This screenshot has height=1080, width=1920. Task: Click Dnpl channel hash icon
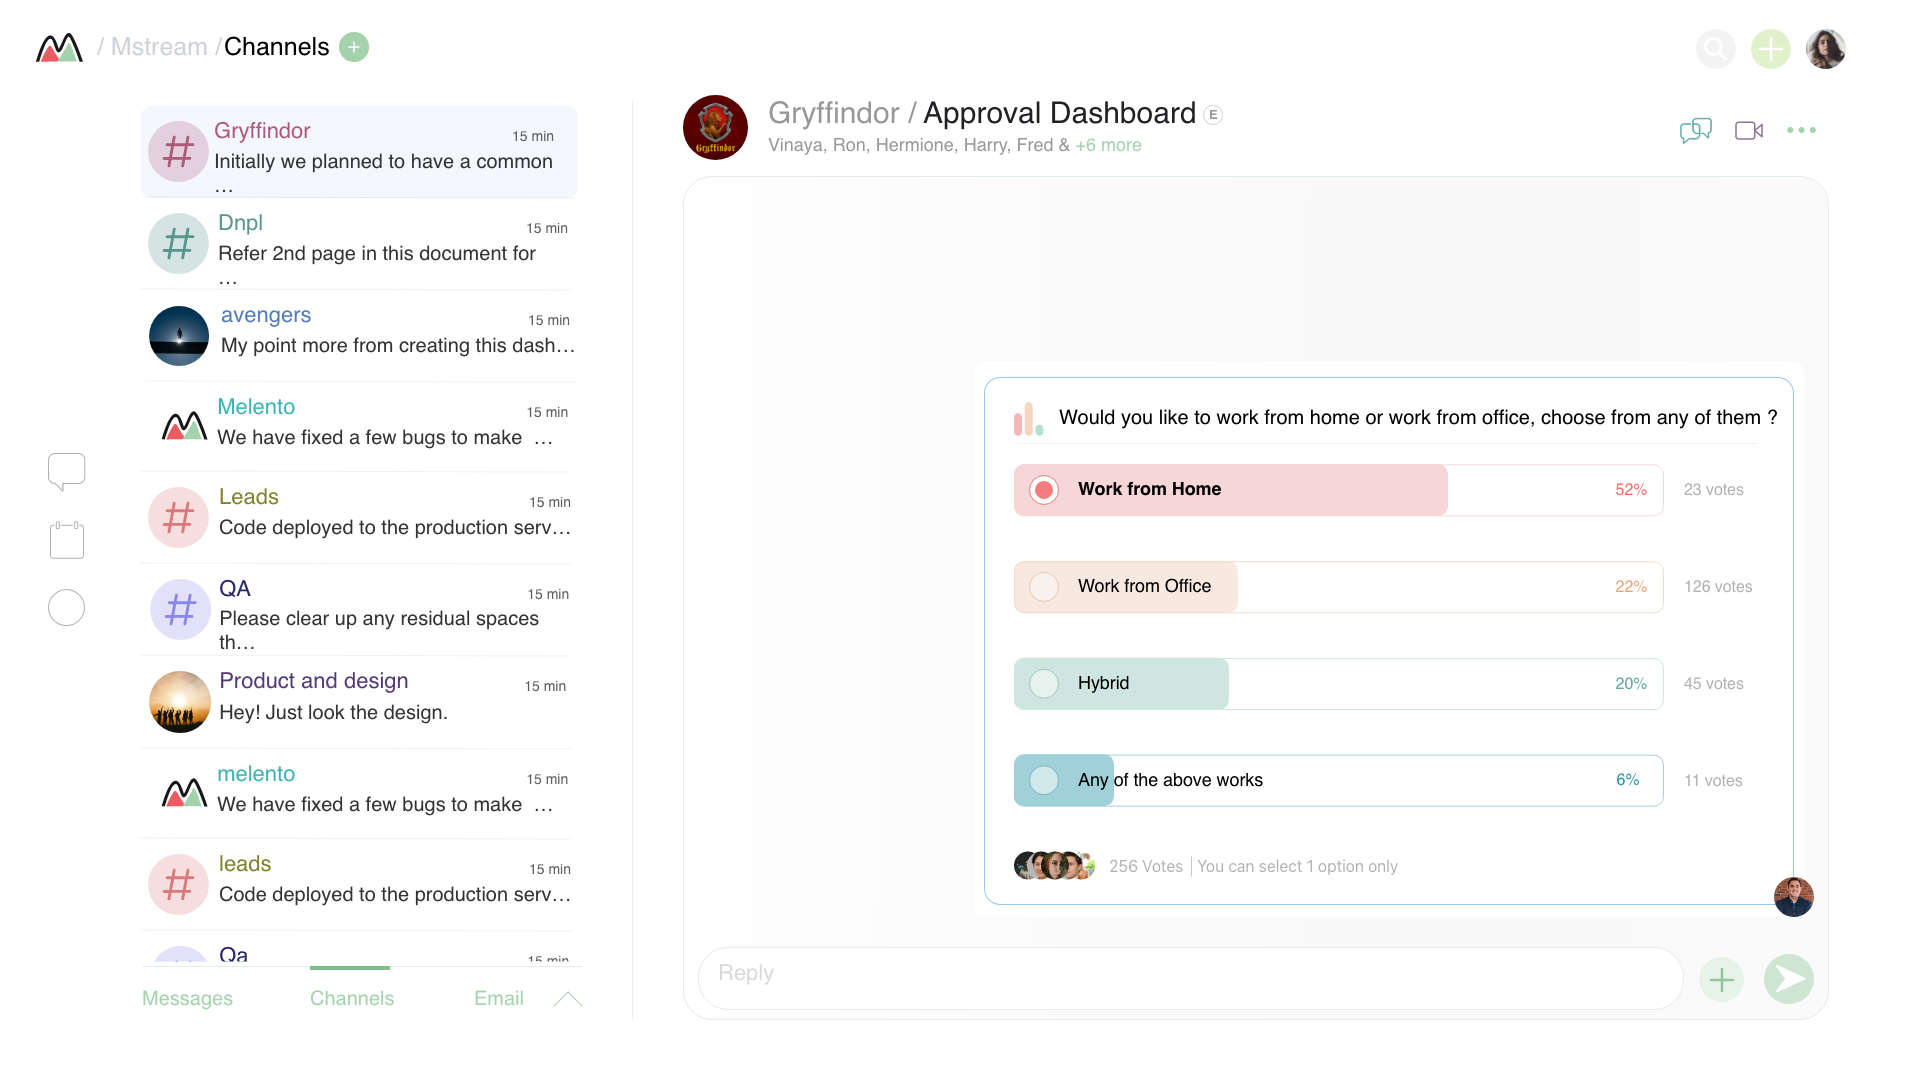pyautogui.click(x=179, y=244)
